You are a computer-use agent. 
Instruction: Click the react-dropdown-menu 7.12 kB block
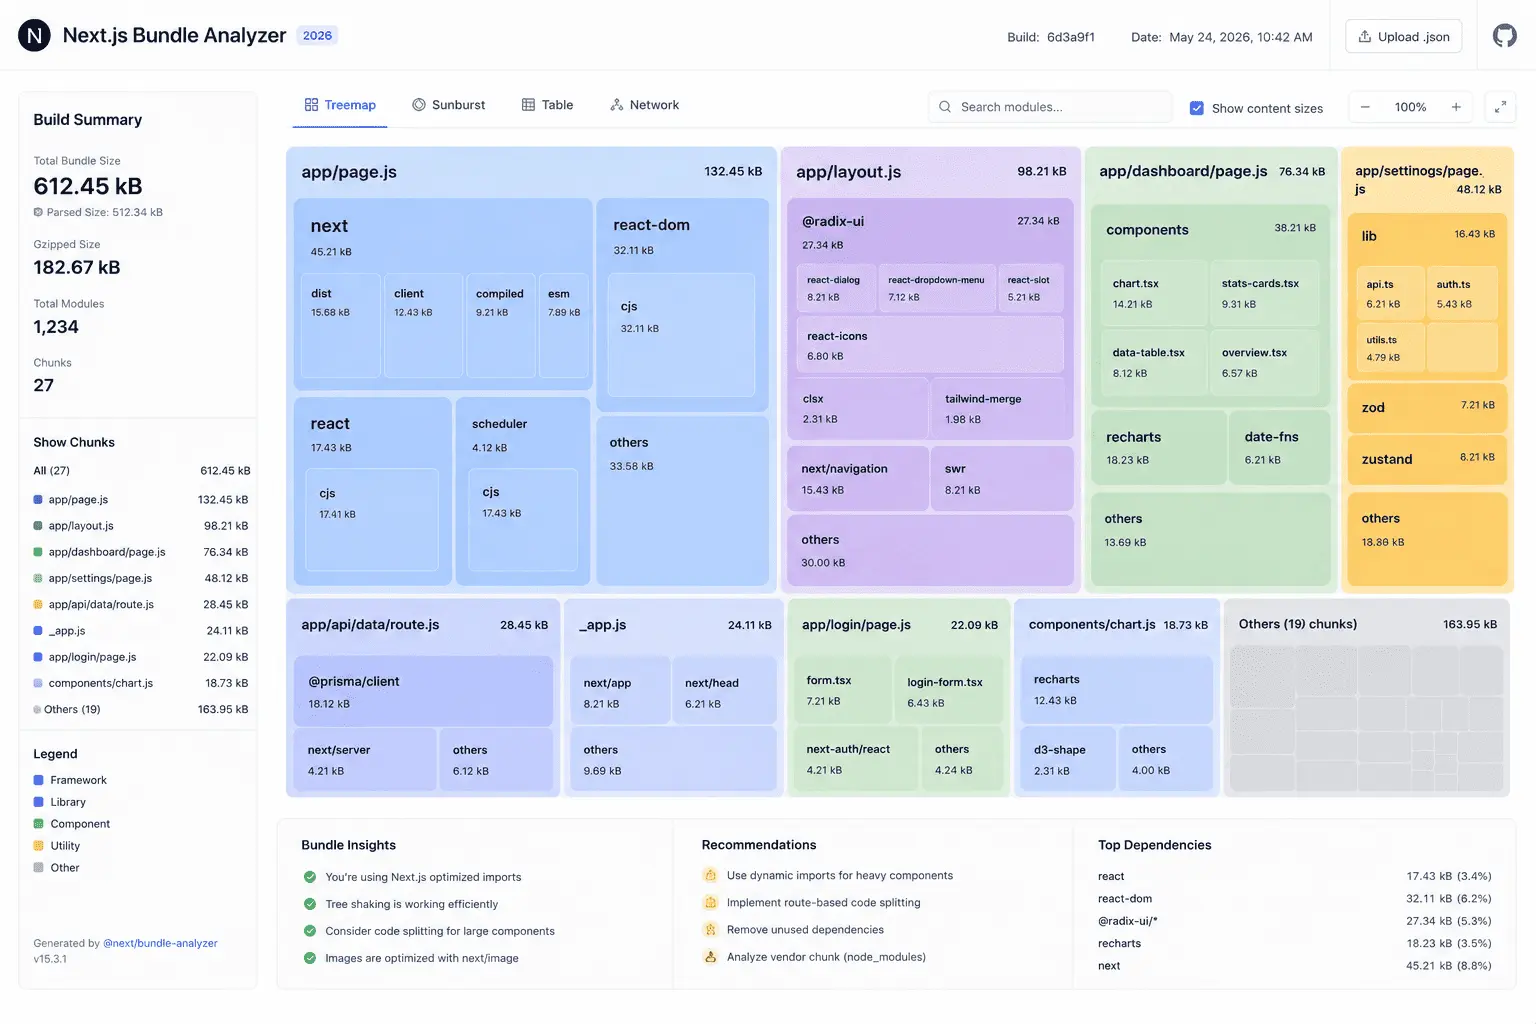pyautogui.click(x=936, y=289)
